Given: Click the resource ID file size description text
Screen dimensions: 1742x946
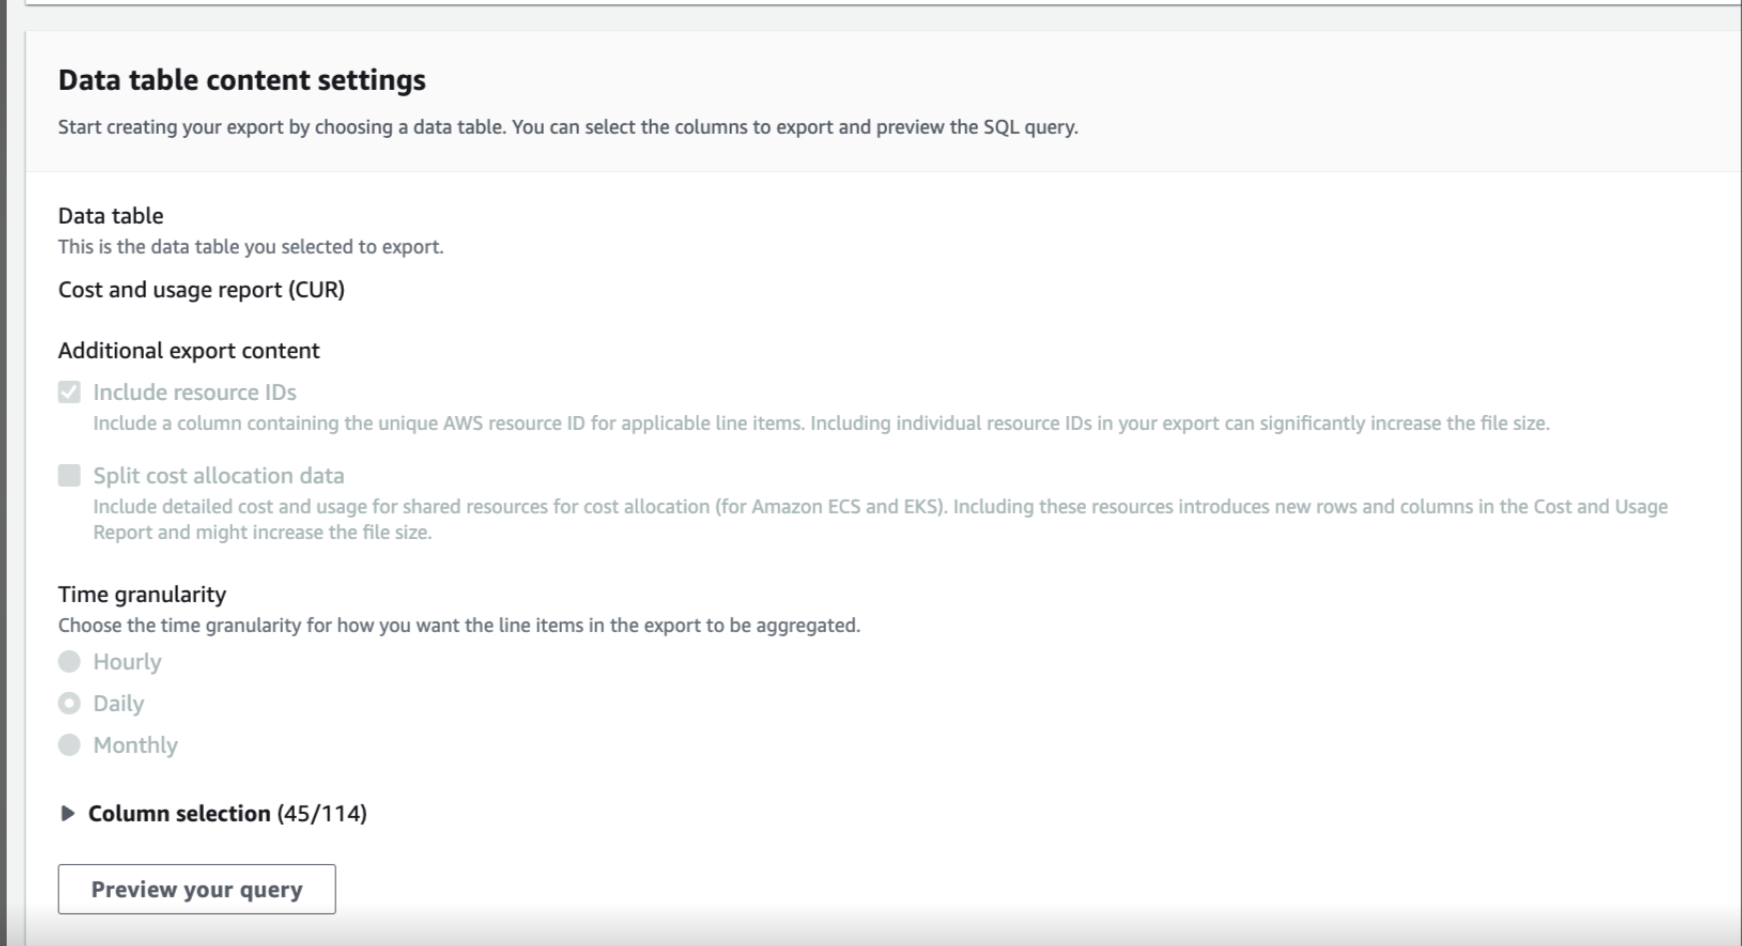Looking at the screenshot, I should 820,422.
